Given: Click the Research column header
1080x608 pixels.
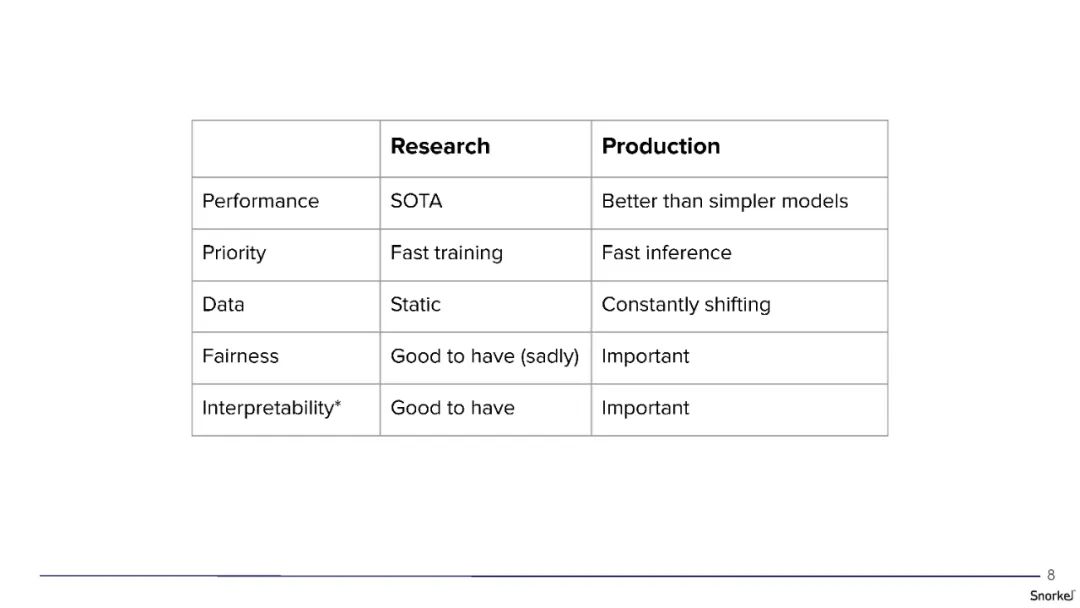Looking at the screenshot, I should (x=440, y=146).
